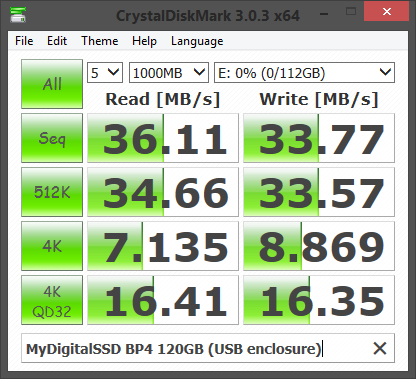
Task: Expand the test count dropdown showing 5
Action: click(105, 72)
